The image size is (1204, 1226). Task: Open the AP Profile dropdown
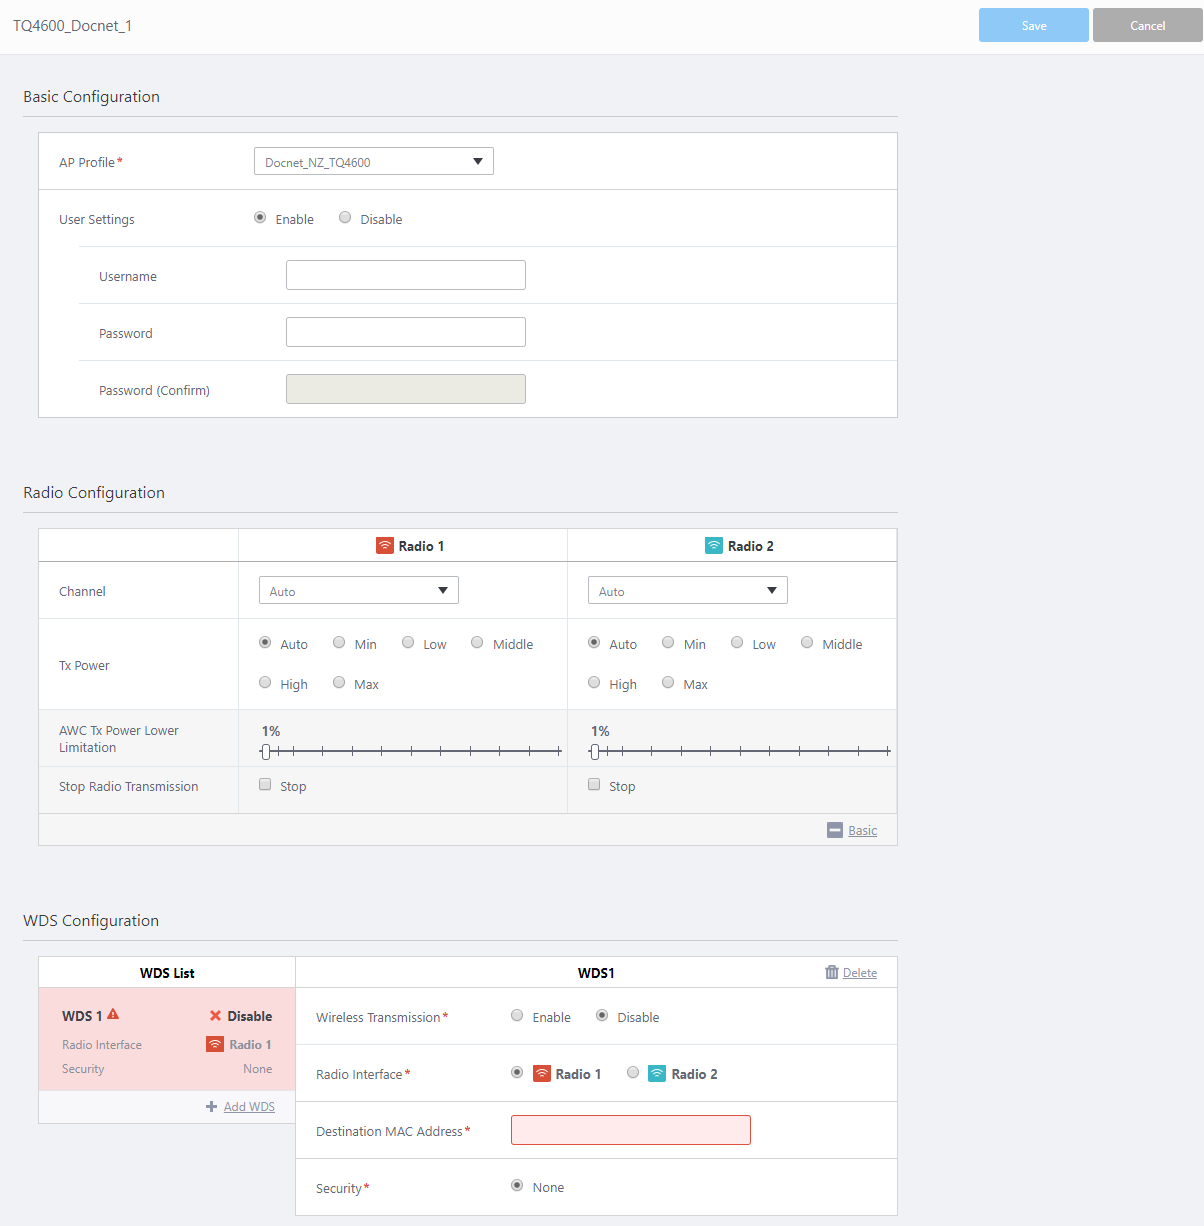[373, 162]
